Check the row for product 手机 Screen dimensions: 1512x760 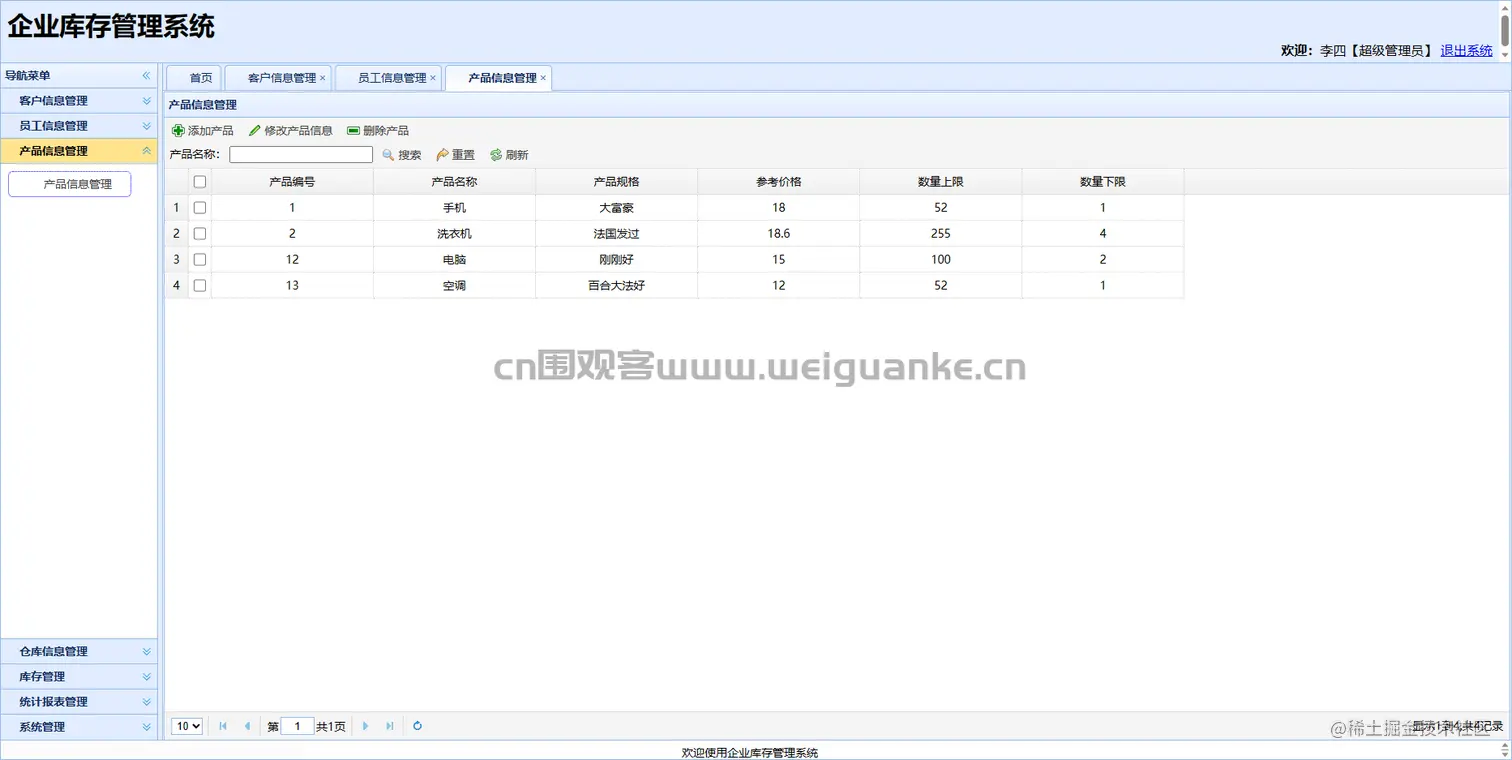click(x=200, y=208)
